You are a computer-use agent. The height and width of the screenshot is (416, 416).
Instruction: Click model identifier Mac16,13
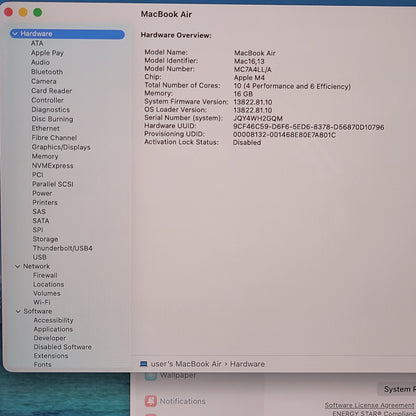point(249,61)
